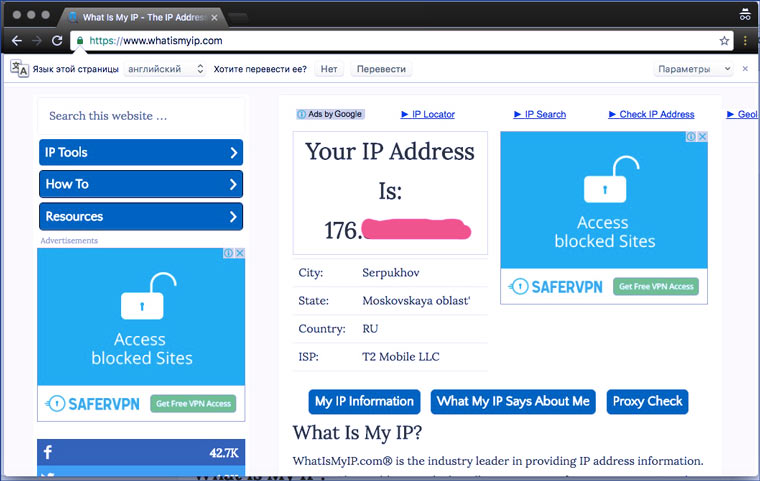The height and width of the screenshot is (481, 760).
Task: Click the address bar URL whatismyip.com
Action: coord(156,41)
